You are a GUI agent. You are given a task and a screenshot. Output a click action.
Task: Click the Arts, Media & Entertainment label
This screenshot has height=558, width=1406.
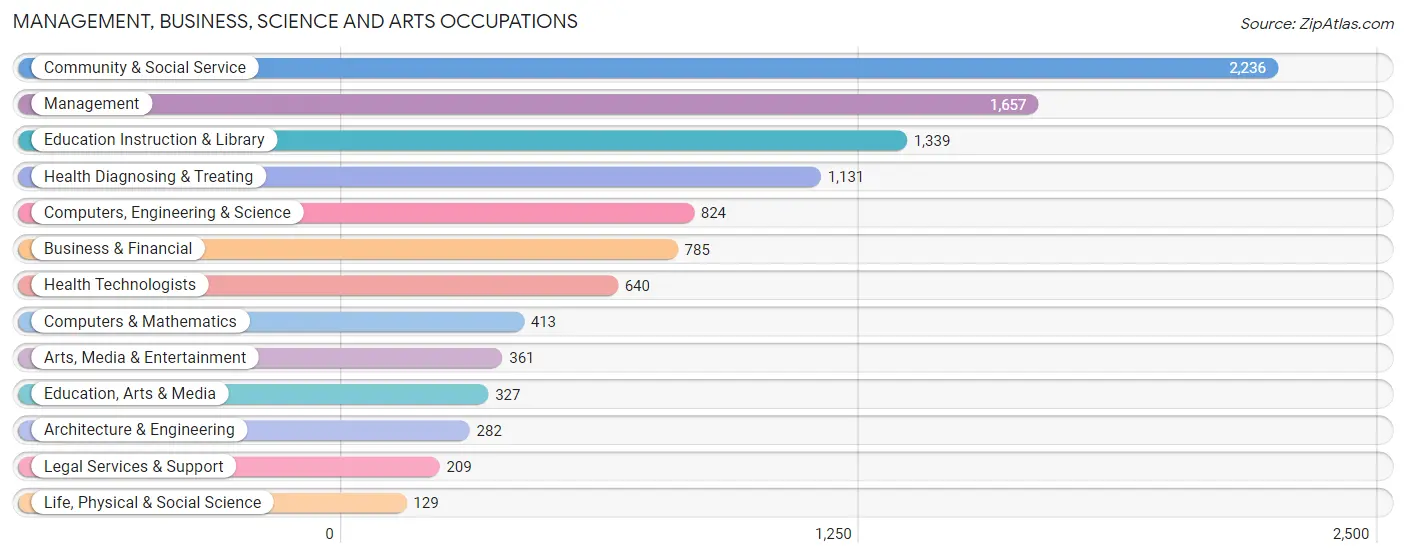(x=145, y=358)
